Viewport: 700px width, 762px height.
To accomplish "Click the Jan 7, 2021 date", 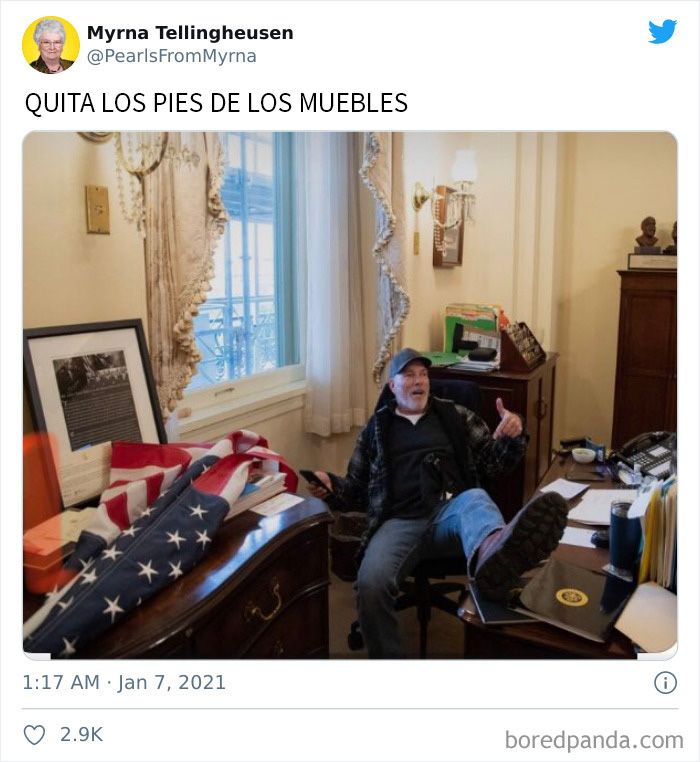I will pyautogui.click(x=172, y=682).
